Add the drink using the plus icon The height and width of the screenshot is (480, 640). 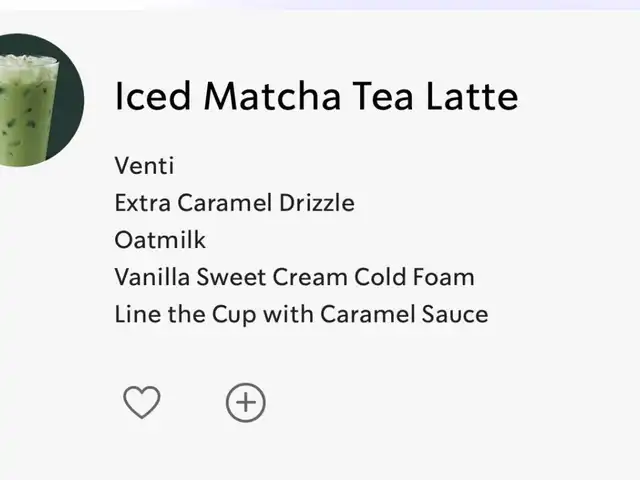pyautogui.click(x=246, y=402)
